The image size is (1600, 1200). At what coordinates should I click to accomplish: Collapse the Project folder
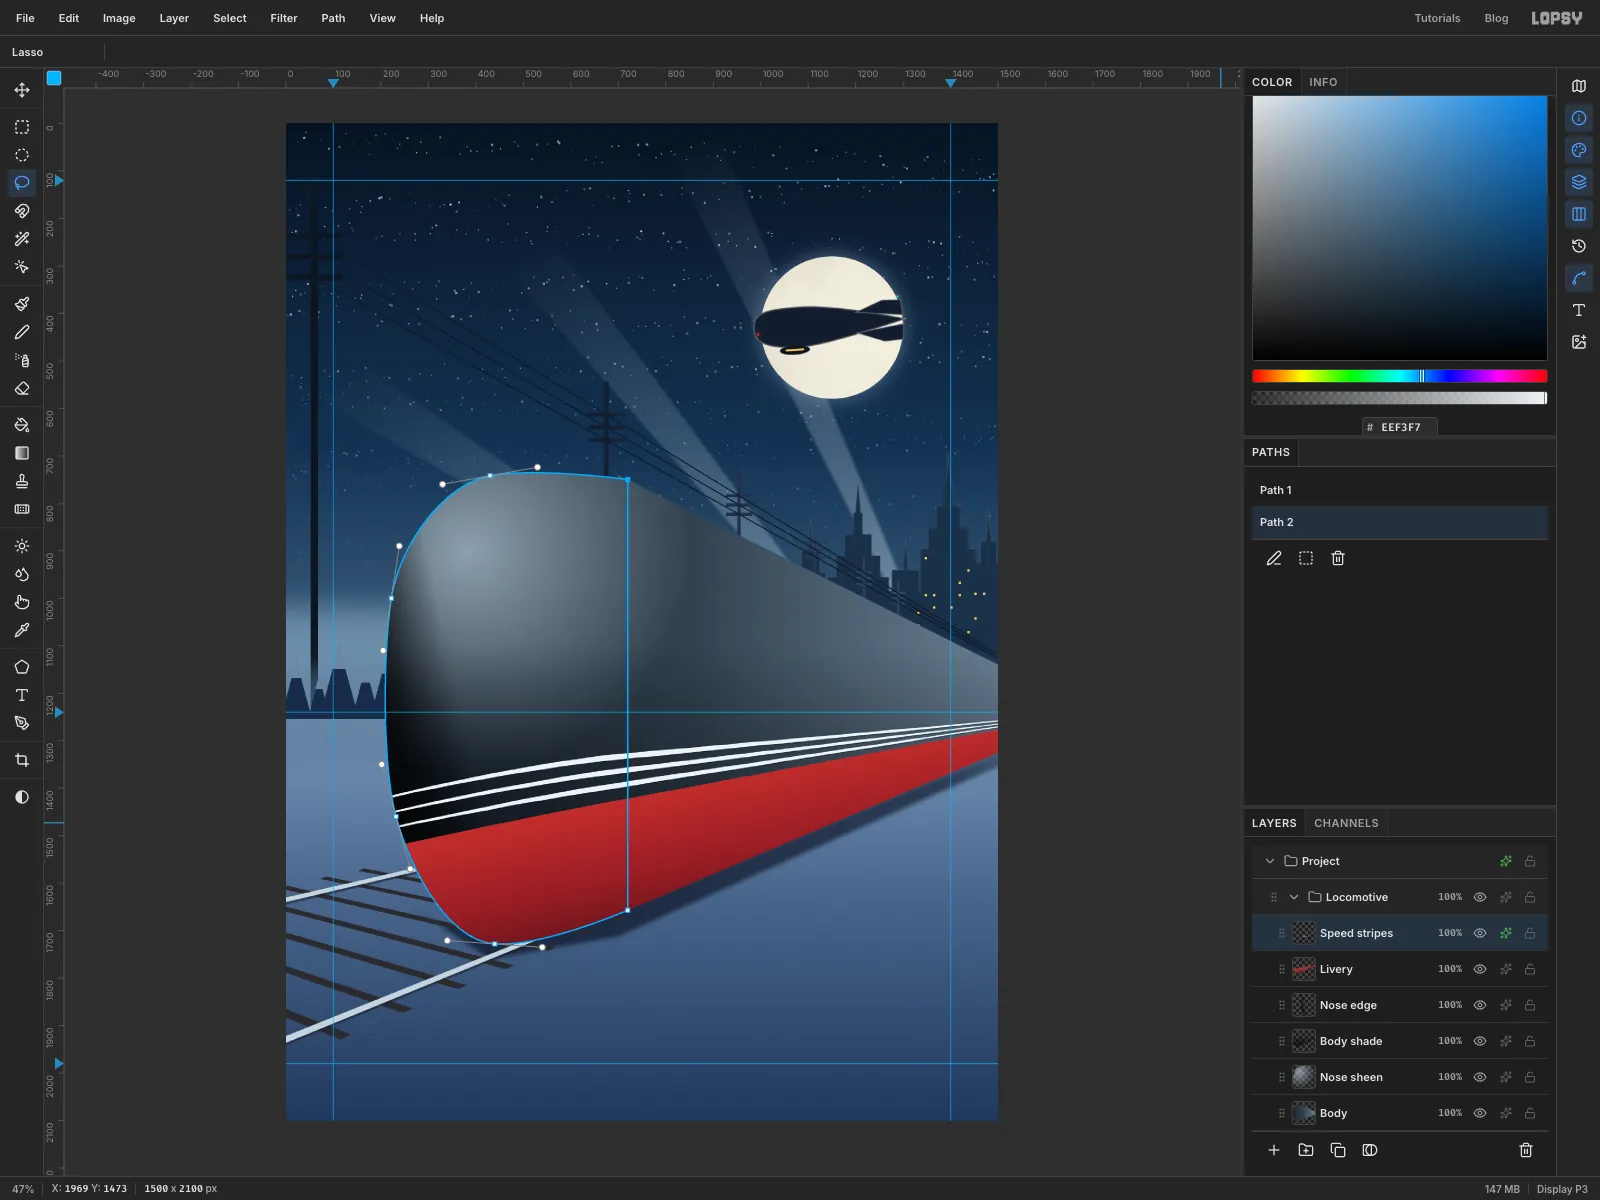1270,861
